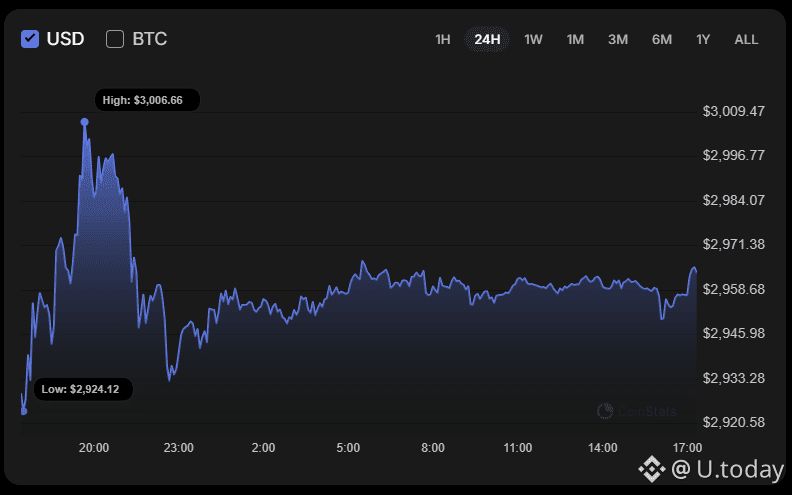Click the BTC currency label
Image resolution: width=792 pixels, height=495 pixels.
click(x=150, y=39)
